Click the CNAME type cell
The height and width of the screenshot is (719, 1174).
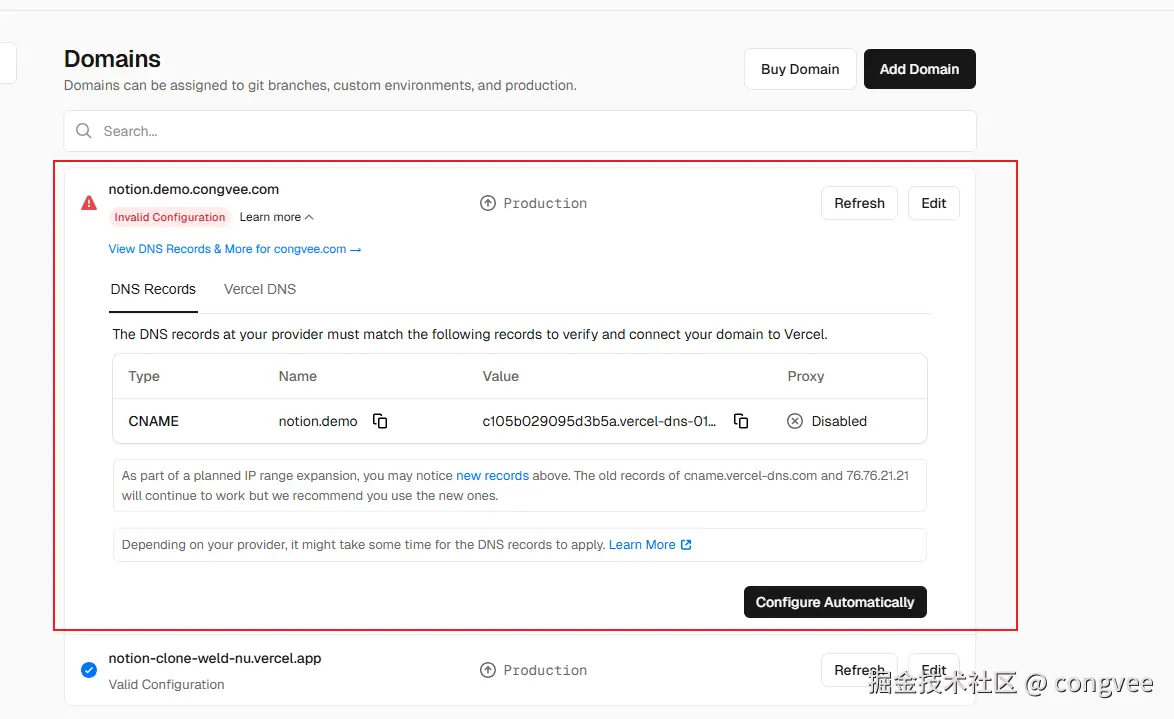(153, 421)
